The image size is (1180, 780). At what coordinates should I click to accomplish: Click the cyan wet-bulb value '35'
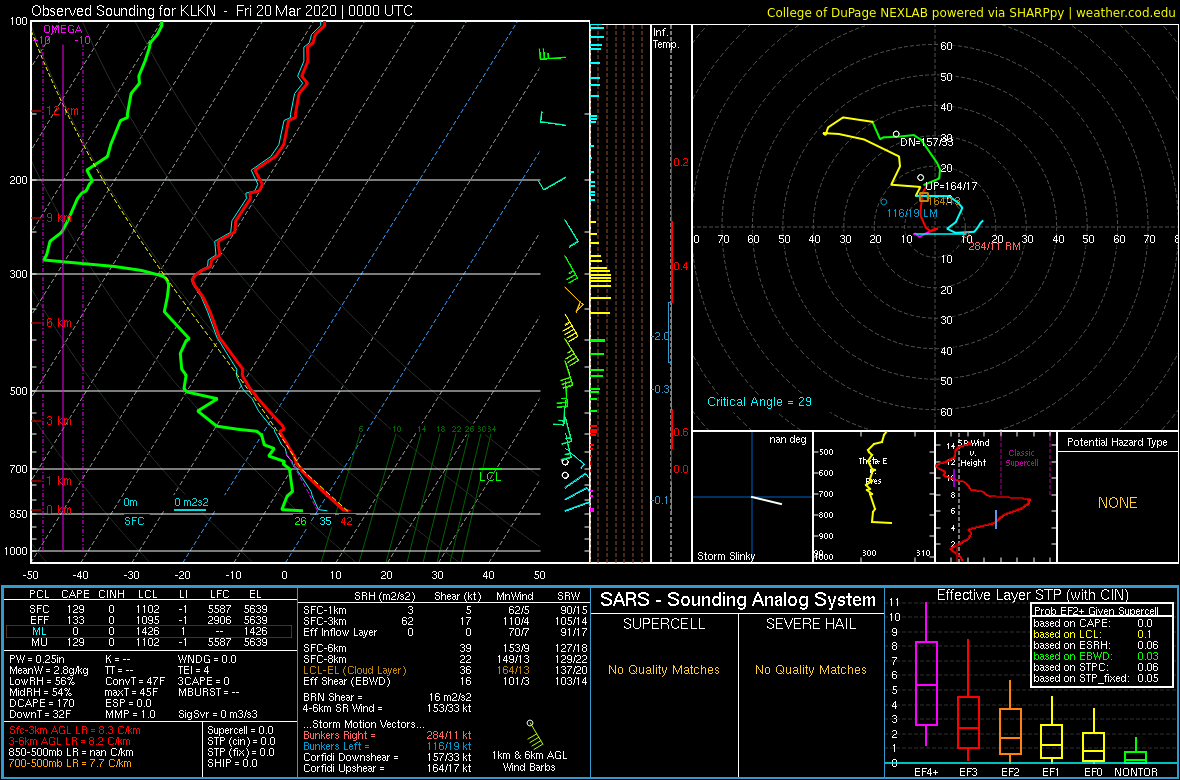[325, 521]
